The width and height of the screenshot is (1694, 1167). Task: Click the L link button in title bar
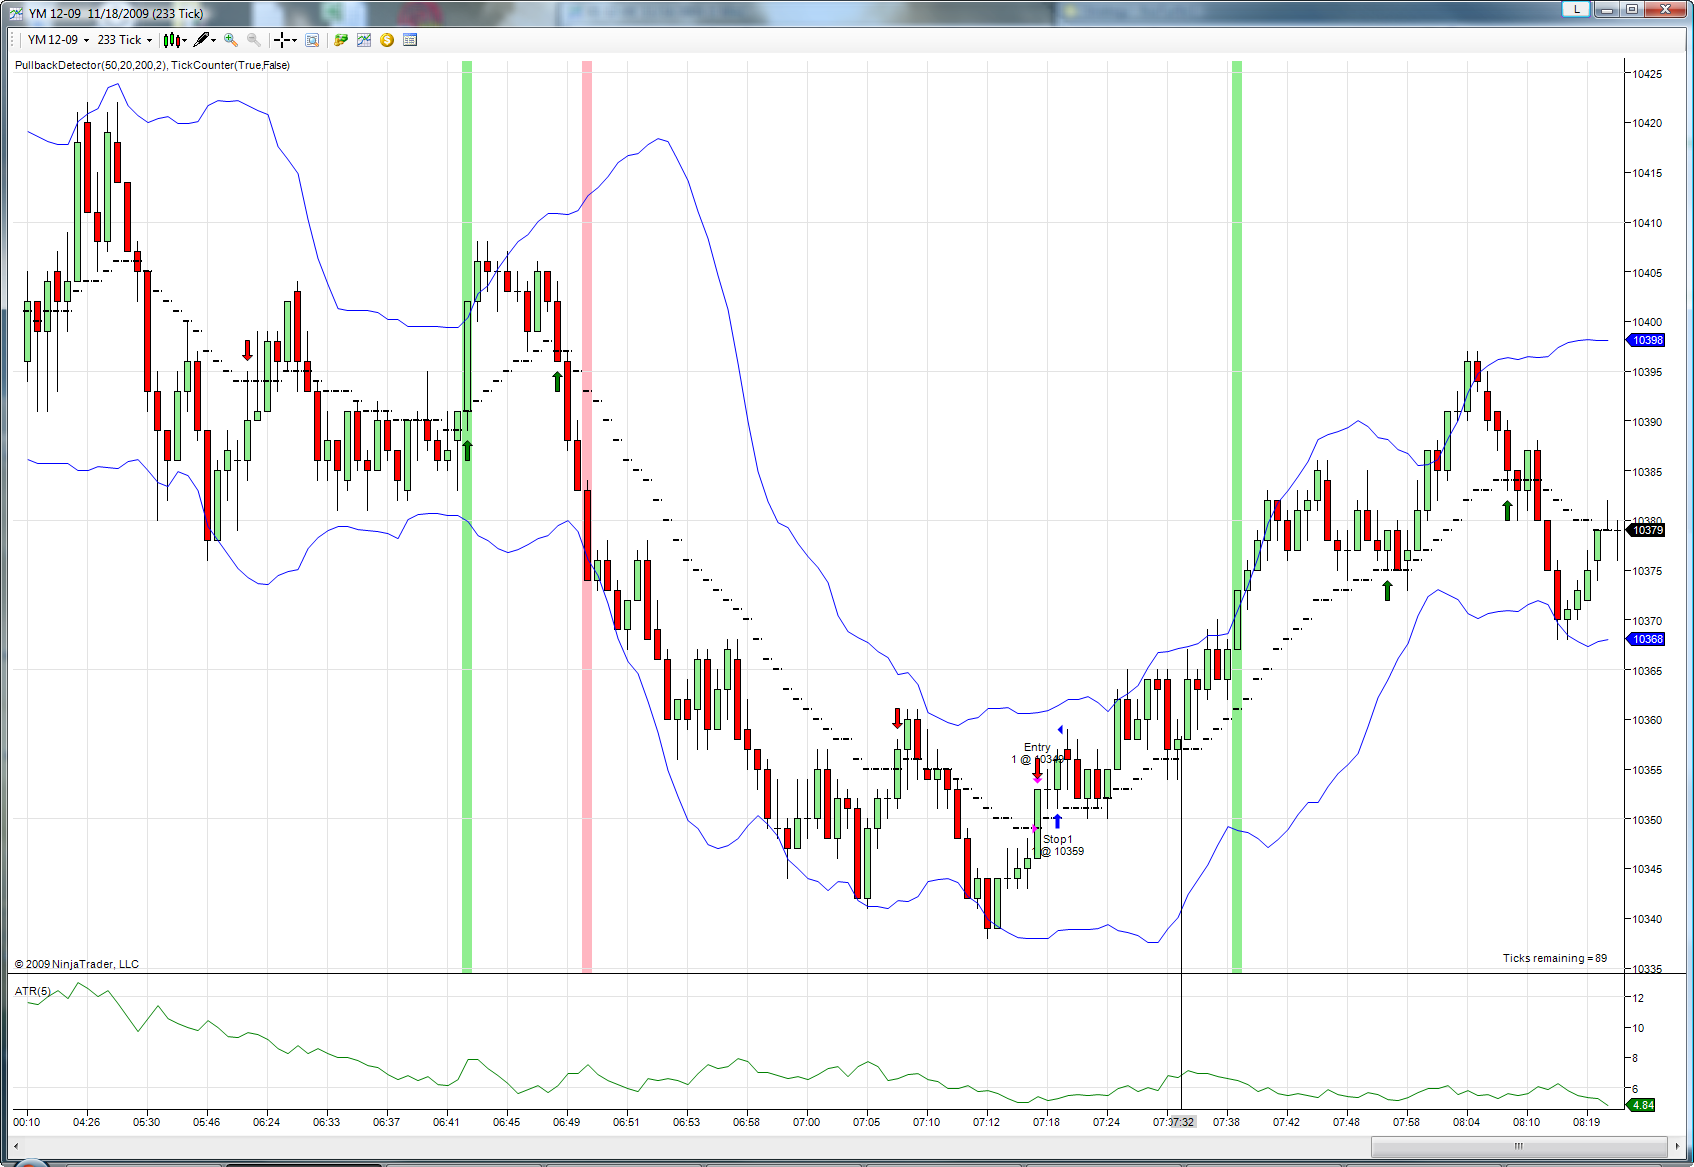click(1576, 9)
